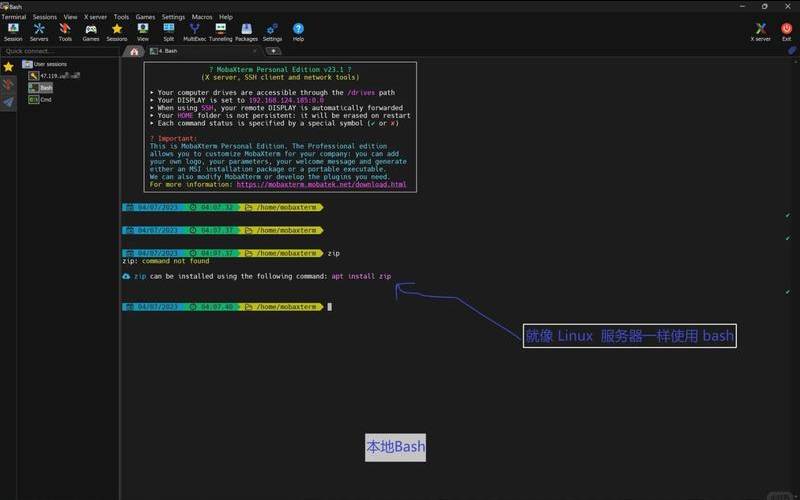The image size is (800, 500).
Task: Go to the Home tab icon
Action: 134,52
